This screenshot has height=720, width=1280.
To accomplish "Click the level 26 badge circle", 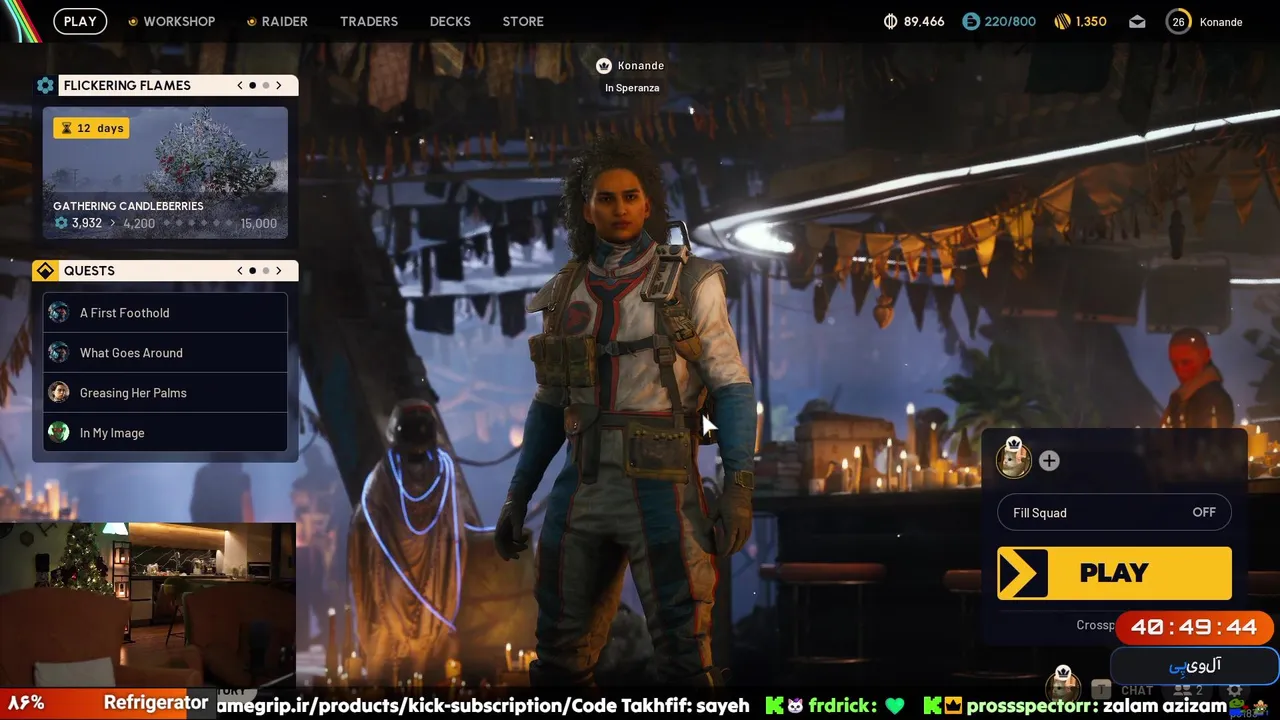I will (x=1179, y=21).
